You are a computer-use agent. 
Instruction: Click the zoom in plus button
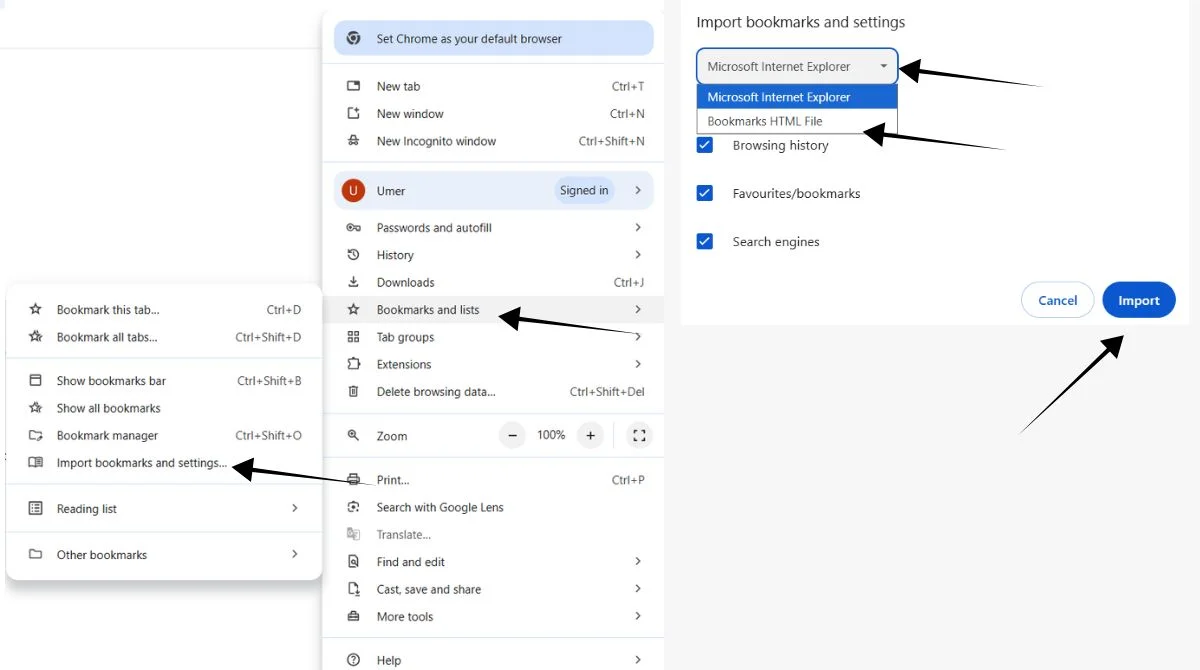pyautogui.click(x=591, y=435)
